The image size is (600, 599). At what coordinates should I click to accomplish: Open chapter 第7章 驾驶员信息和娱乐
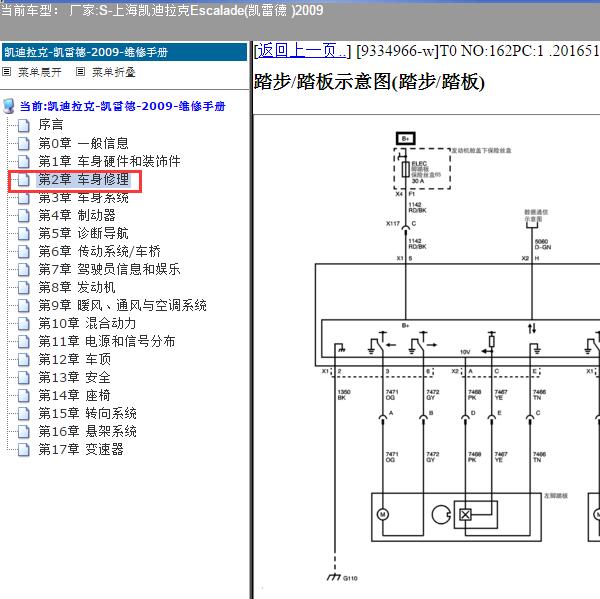[109, 269]
